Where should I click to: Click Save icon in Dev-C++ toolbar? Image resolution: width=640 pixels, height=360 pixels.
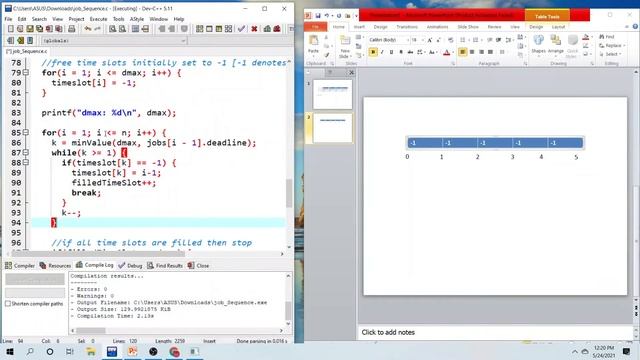pyautogui.click(x=30, y=29)
